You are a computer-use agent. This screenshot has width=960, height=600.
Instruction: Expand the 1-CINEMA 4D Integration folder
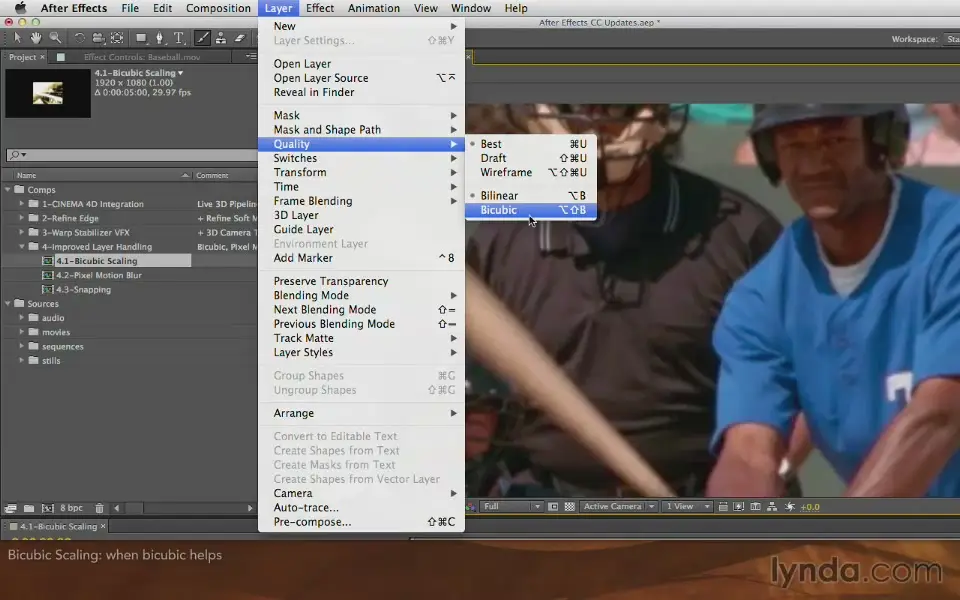click(22, 204)
